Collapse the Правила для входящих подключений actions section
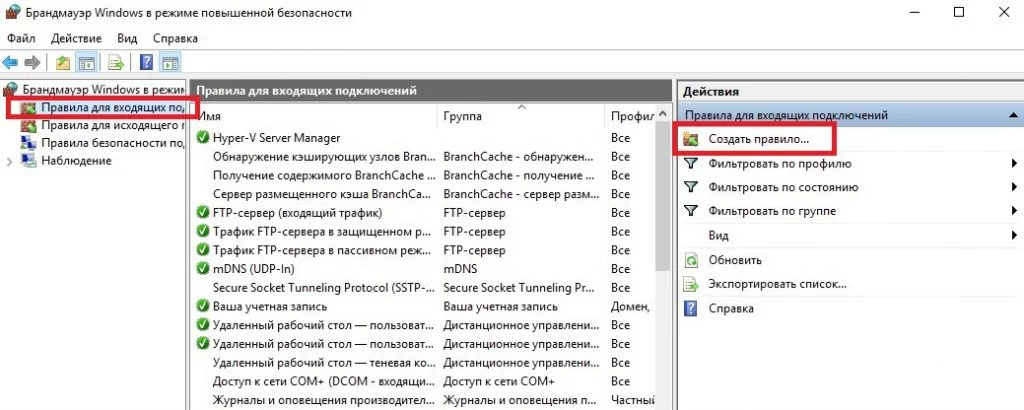1024x410 pixels. (x=1013, y=115)
